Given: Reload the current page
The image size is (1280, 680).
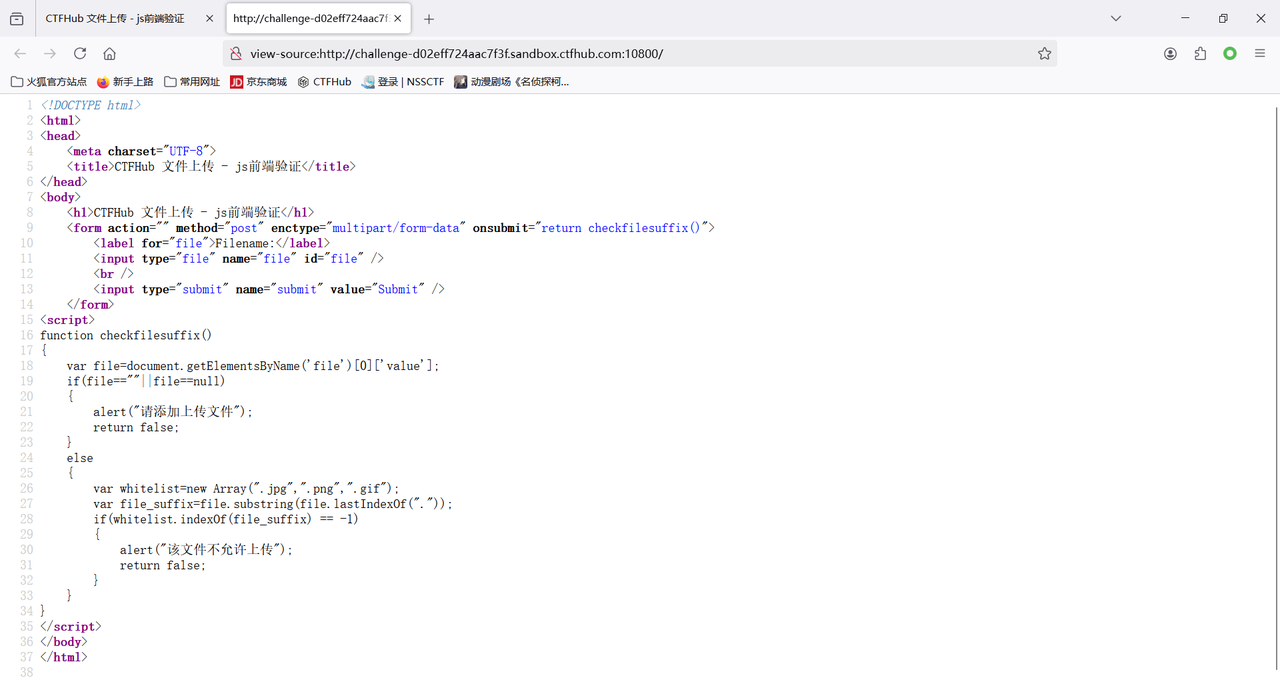Looking at the screenshot, I should coord(80,54).
